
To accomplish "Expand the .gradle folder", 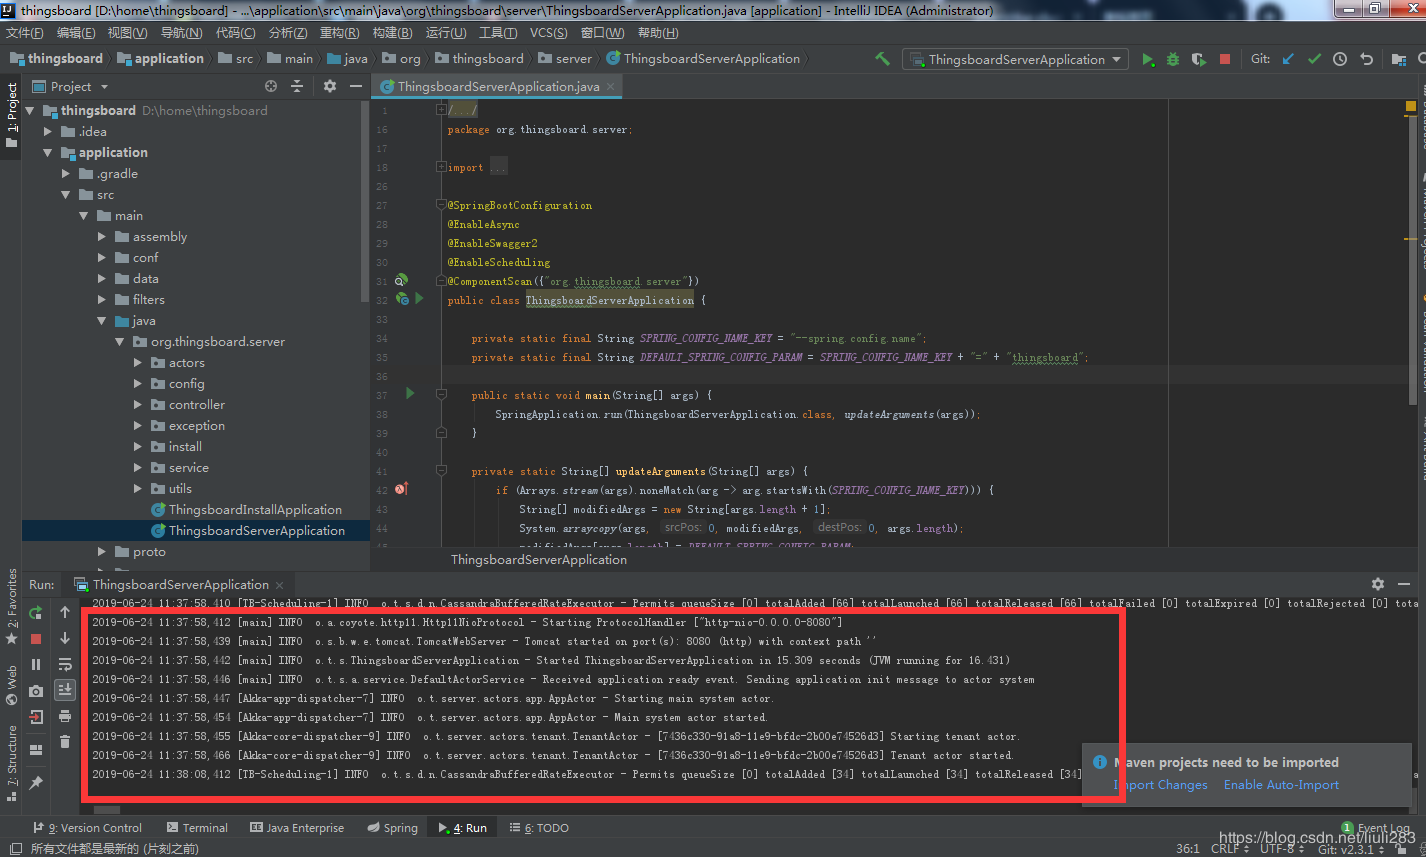I will pyautogui.click(x=66, y=174).
